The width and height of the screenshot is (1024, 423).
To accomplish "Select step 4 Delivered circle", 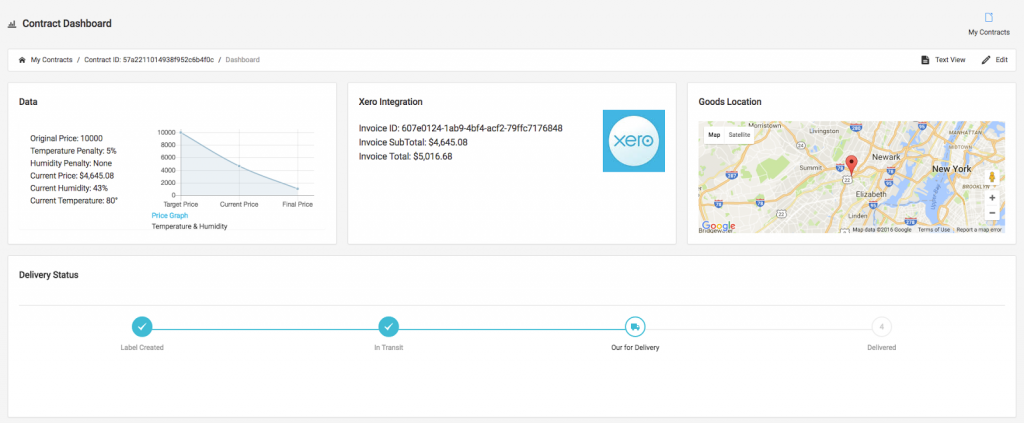I will pos(882,326).
